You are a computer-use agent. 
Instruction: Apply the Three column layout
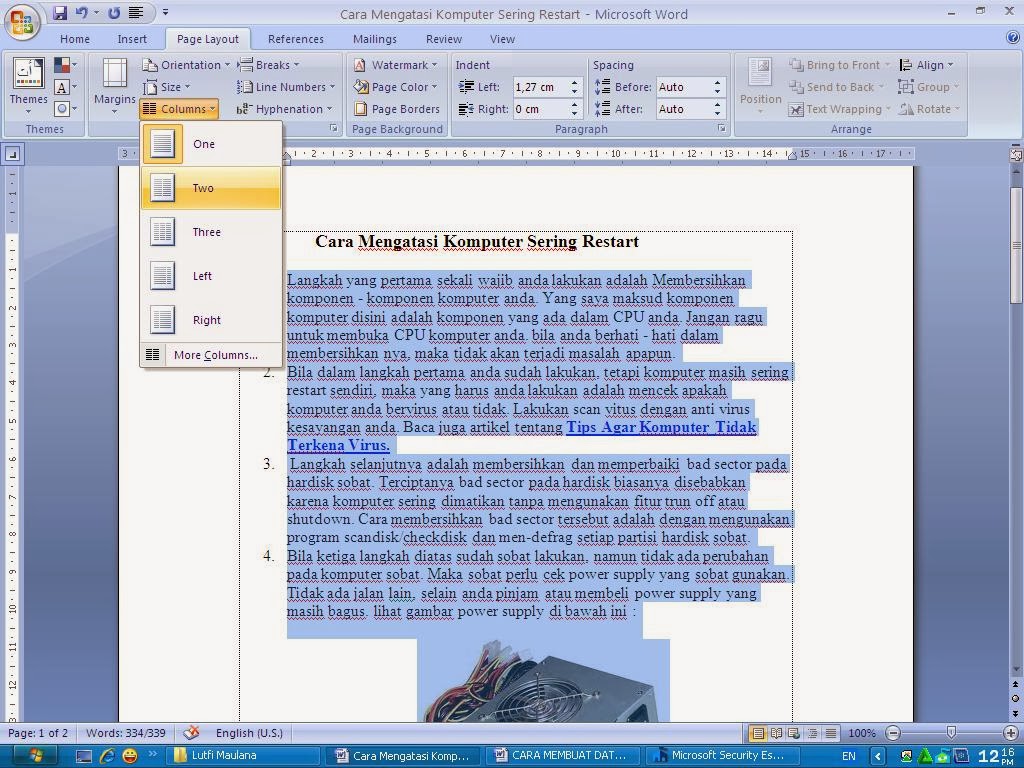211,232
